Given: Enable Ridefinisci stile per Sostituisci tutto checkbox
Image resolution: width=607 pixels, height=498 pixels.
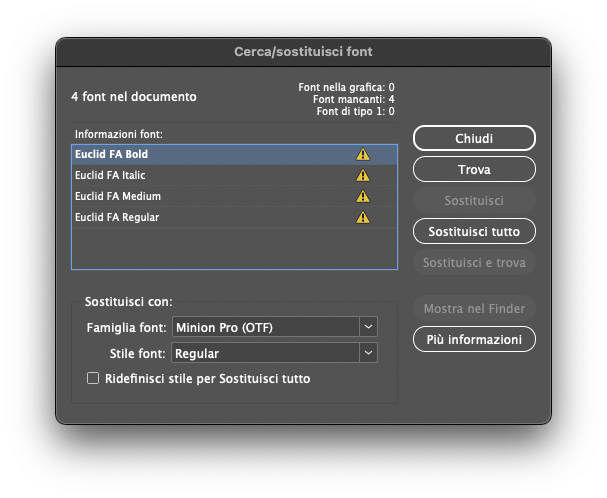Looking at the screenshot, I should pyautogui.click(x=93, y=379).
